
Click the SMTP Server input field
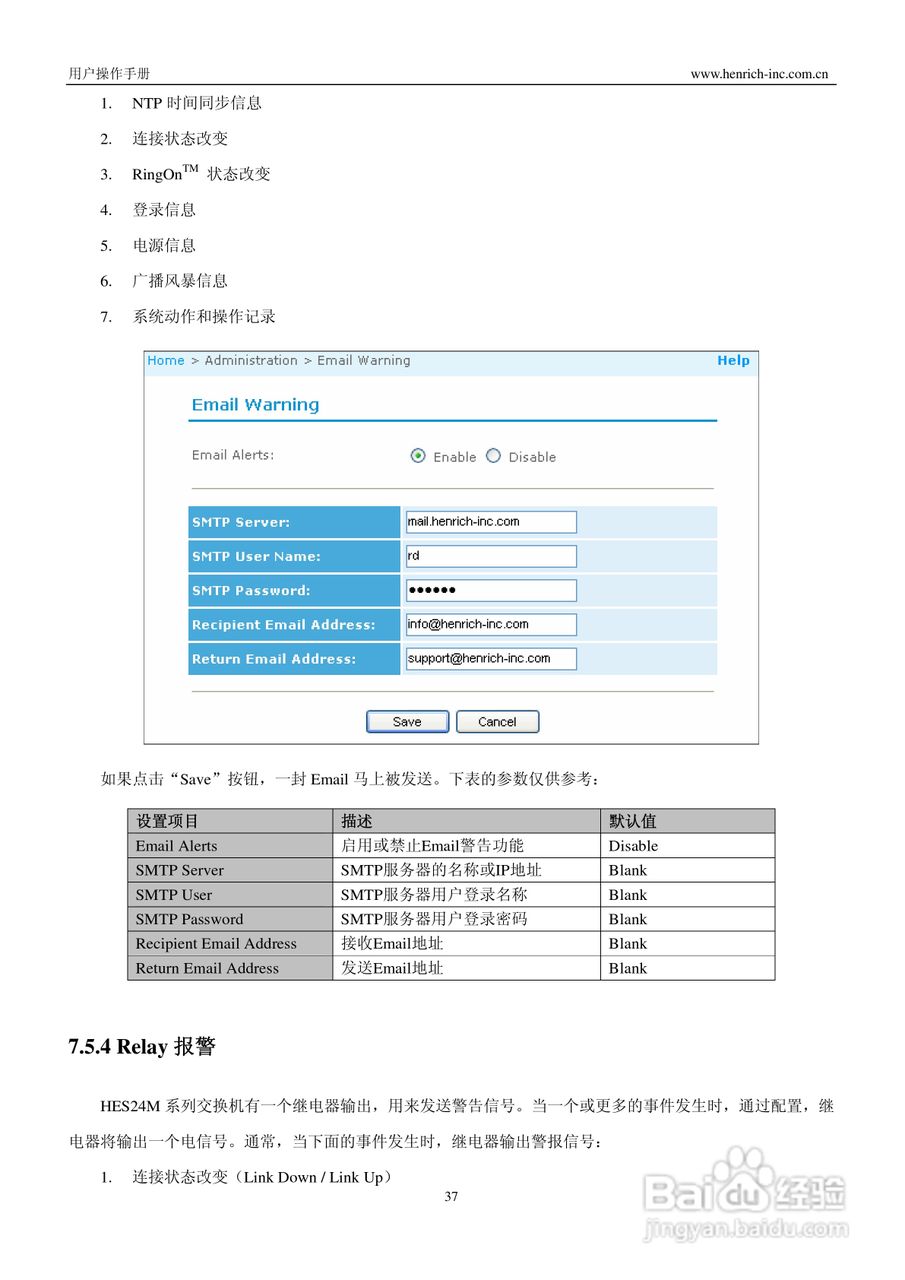[x=490, y=521]
